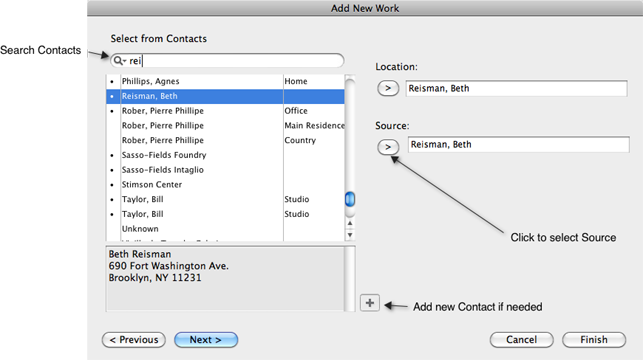643x360 pixels.
Task: Select the Stimson Center contact
Action: coord(225,185)
